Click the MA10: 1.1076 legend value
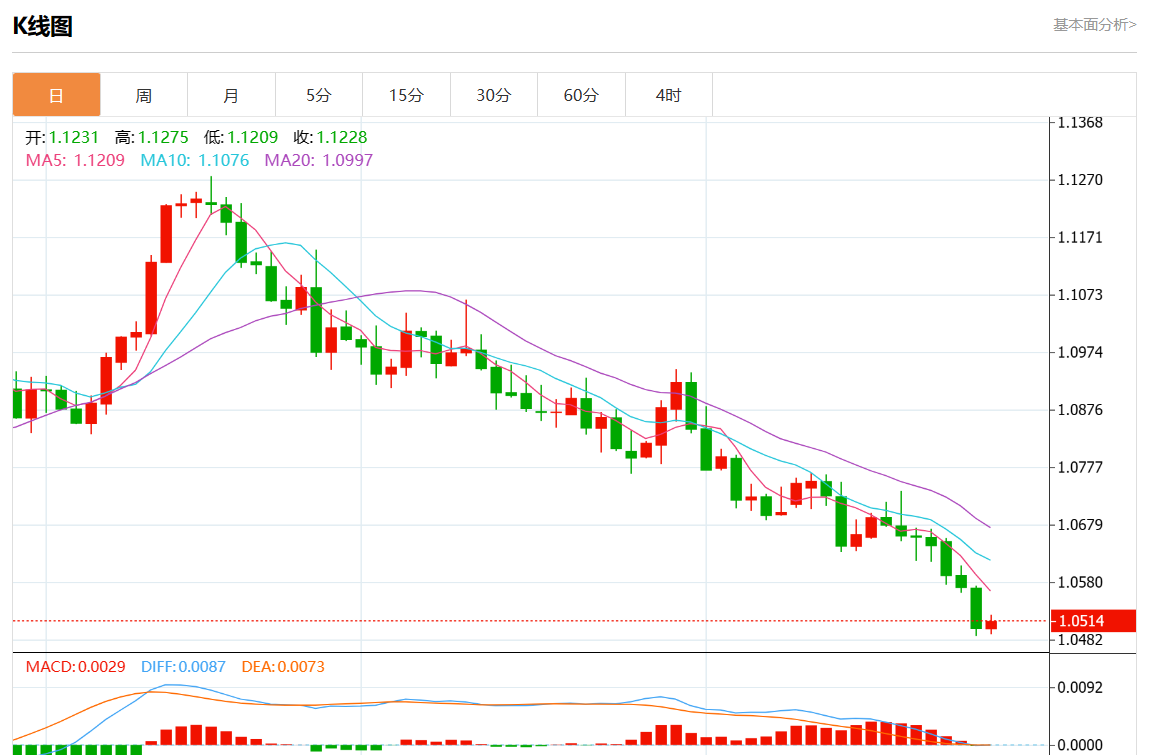The width and height of the screenshot is (1168, 755). pos(194,160)
